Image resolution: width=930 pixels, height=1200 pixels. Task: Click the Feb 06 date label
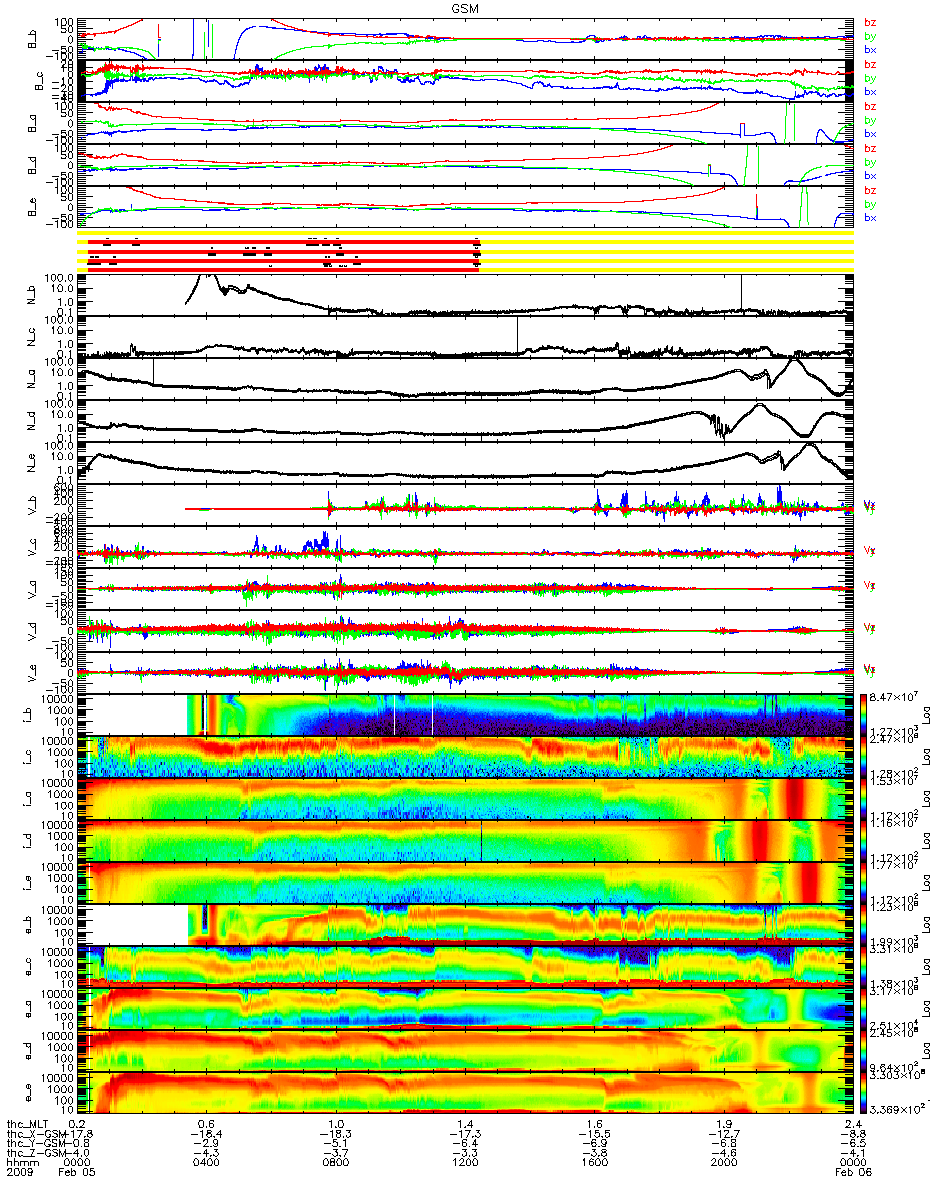pos(853,1174)
